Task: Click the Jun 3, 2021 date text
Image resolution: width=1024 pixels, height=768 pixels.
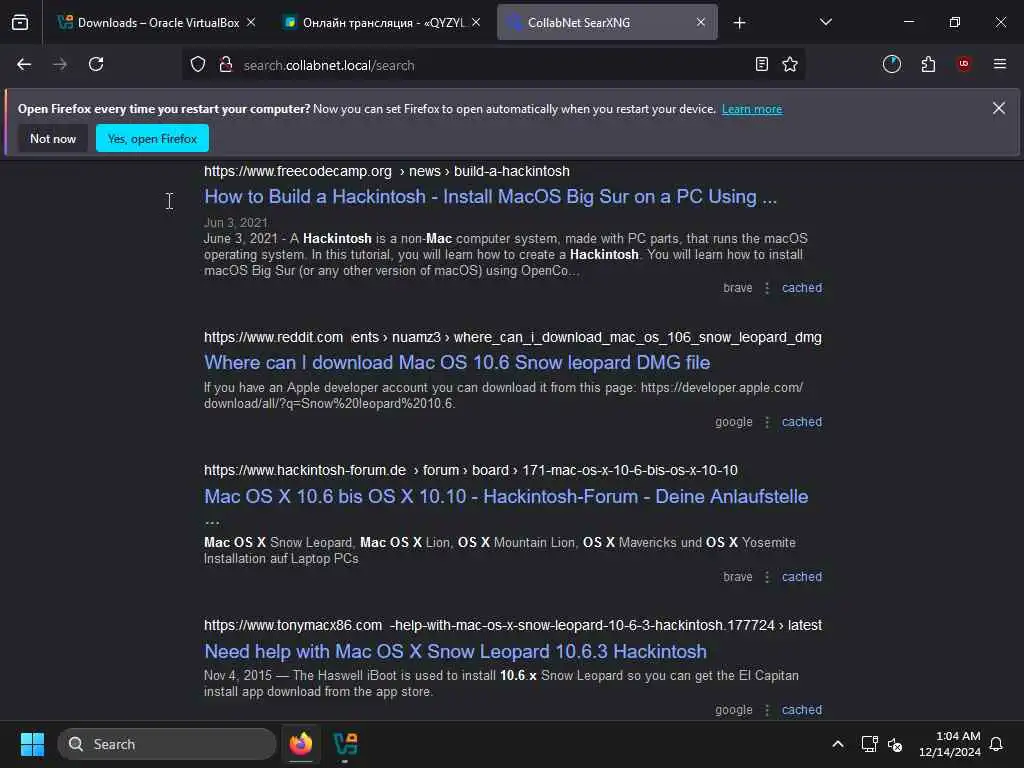Action: tap(236, 223)
